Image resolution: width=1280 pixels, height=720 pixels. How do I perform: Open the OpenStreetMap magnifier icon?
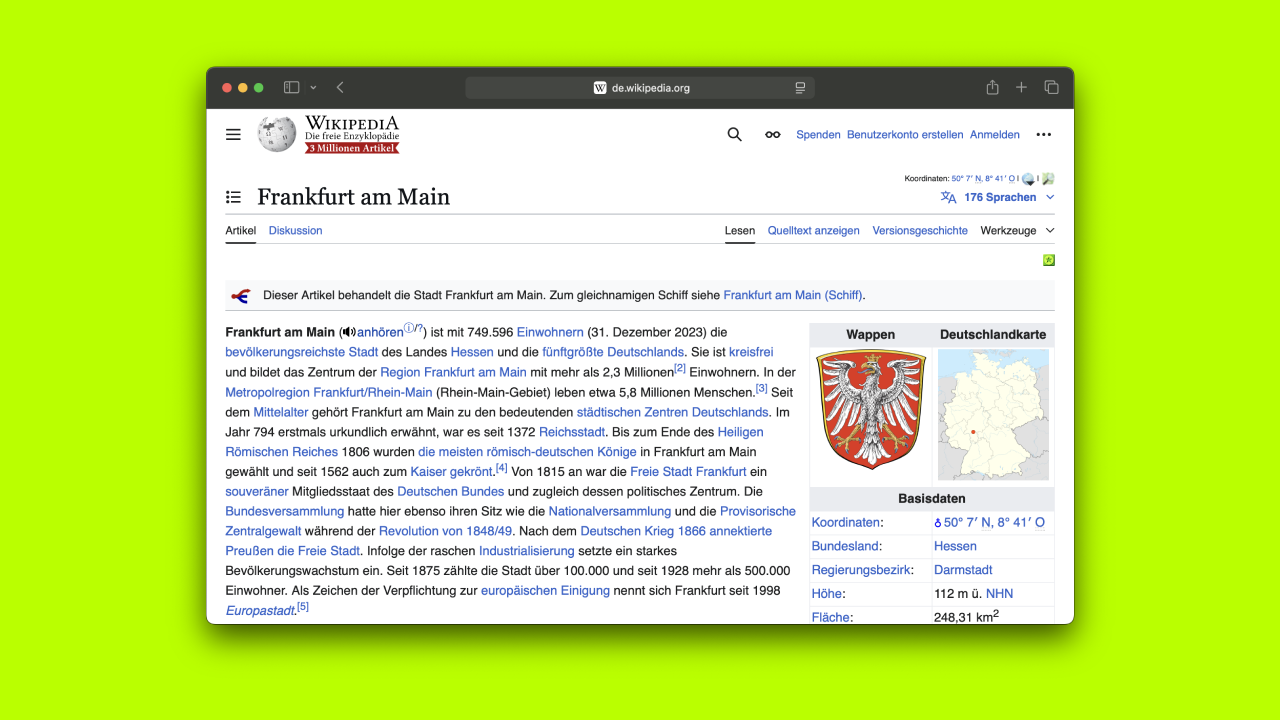1048,178
